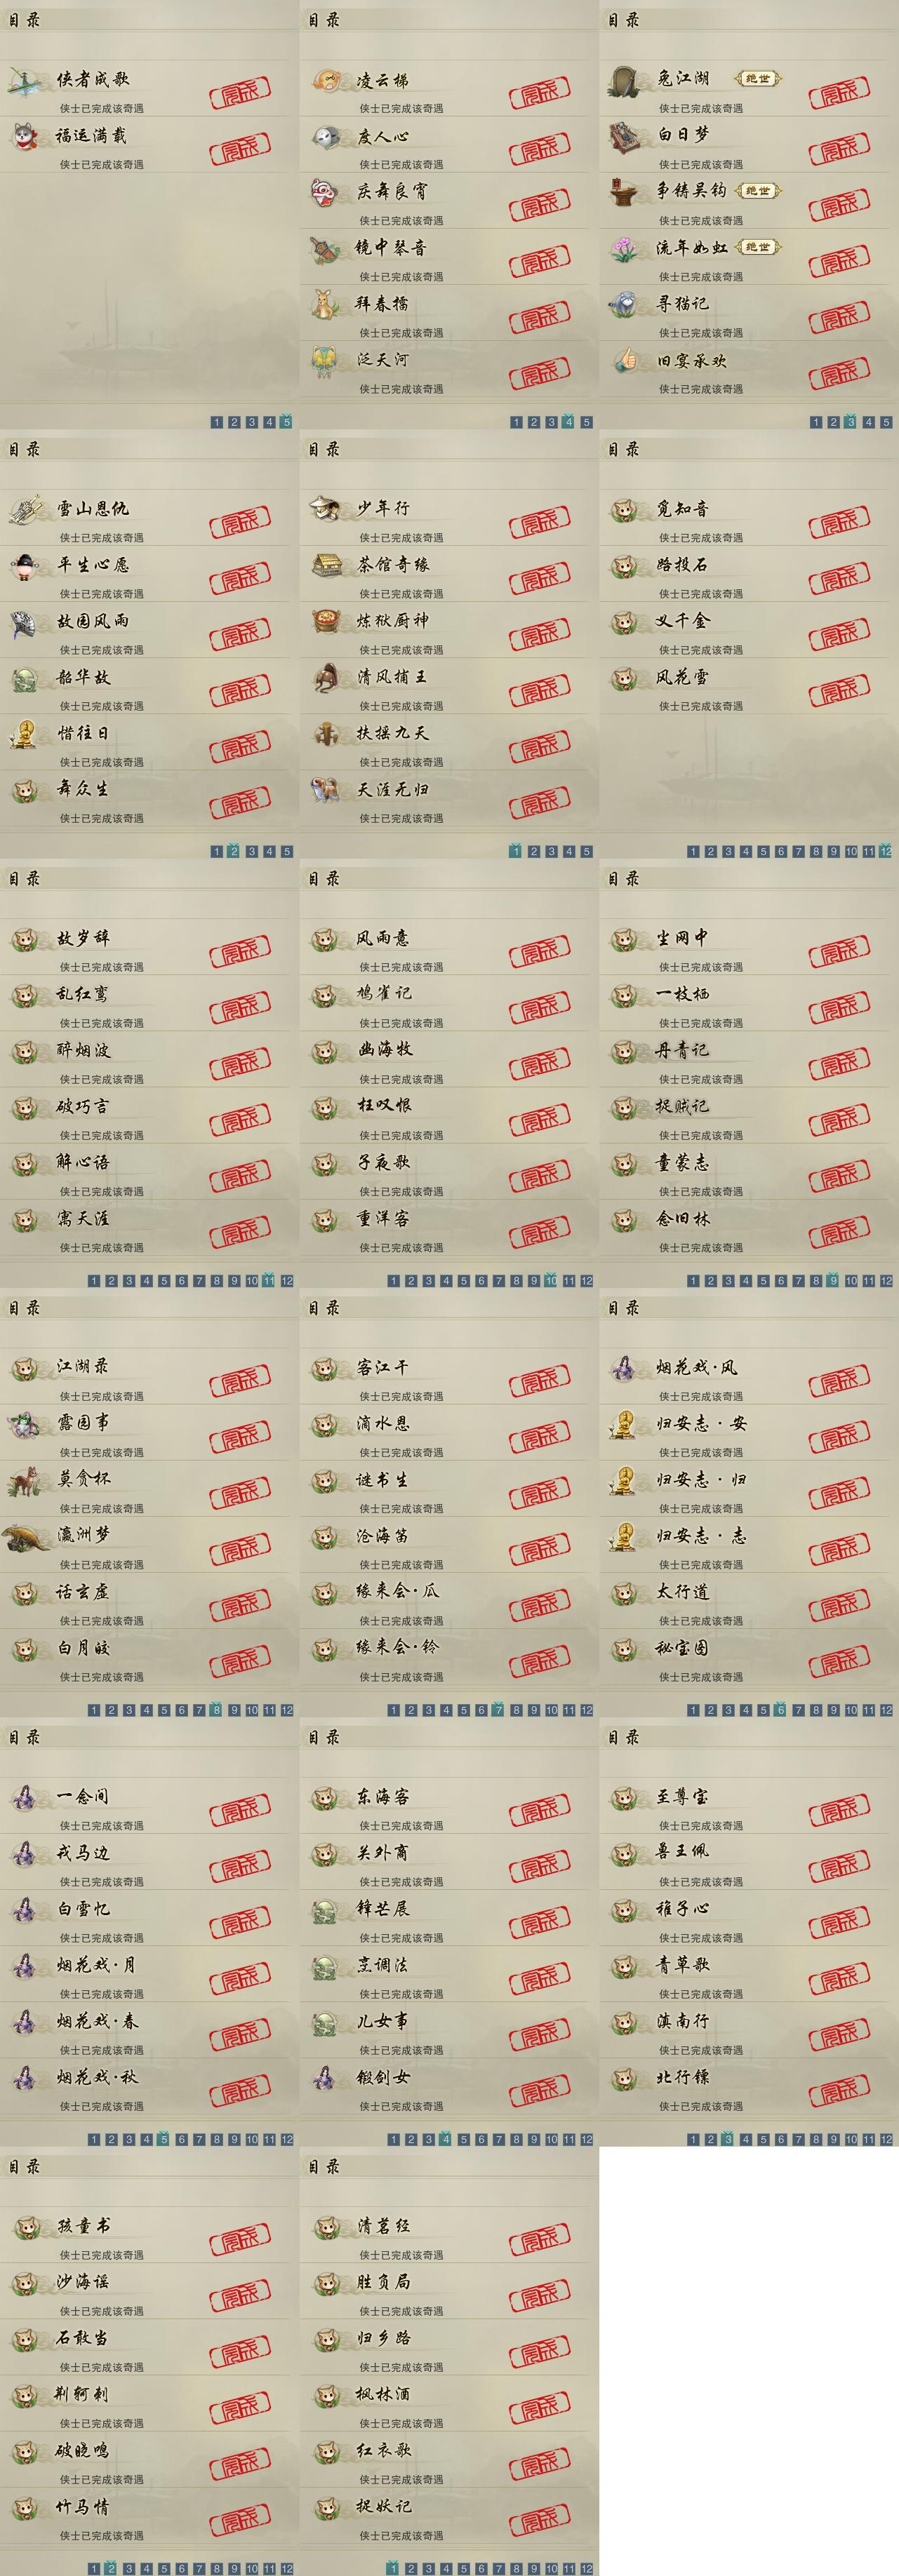Click the lion dance icon for 庆舞良宵
This screenshot has height=2576, width=899.
tap(325, 191)
